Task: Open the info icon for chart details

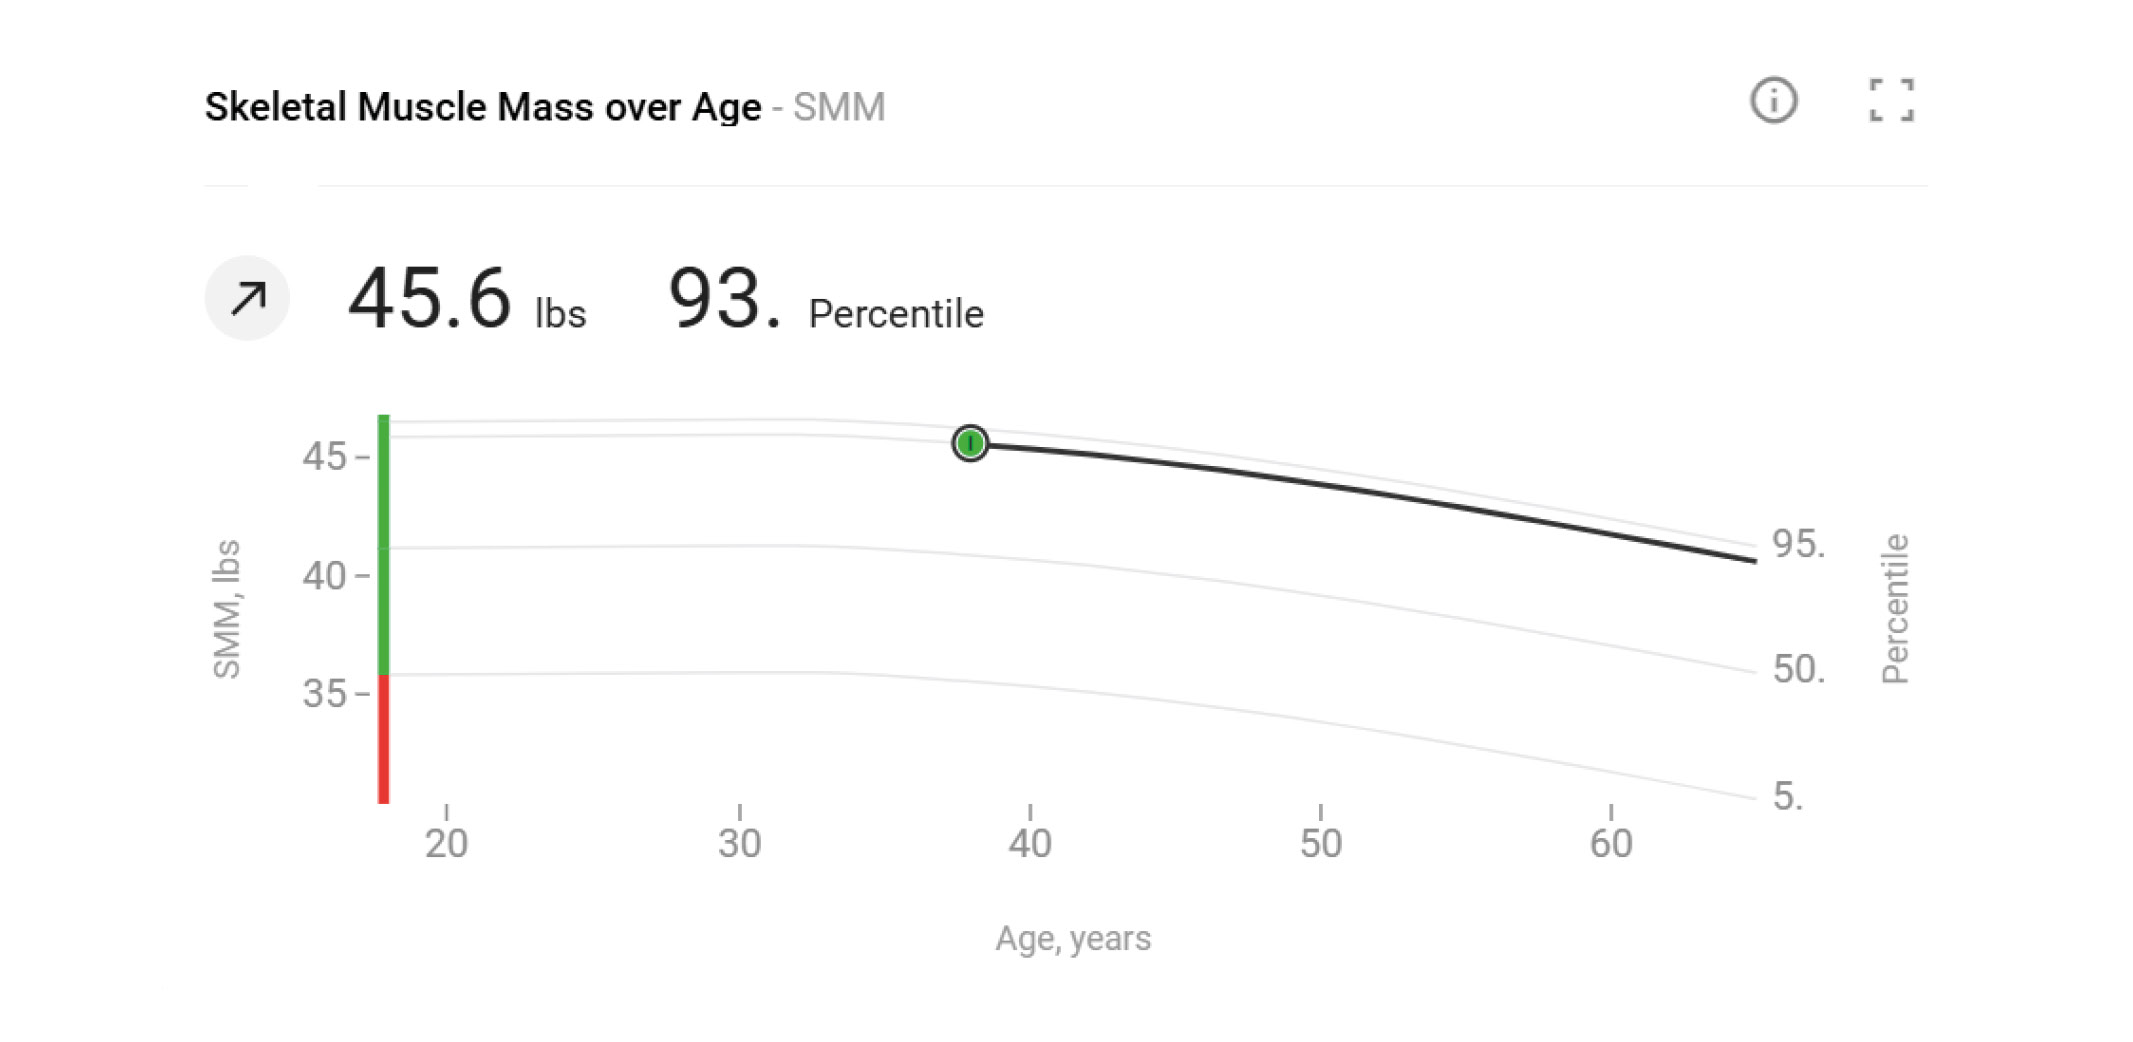Action: [x=1773, y=101]
